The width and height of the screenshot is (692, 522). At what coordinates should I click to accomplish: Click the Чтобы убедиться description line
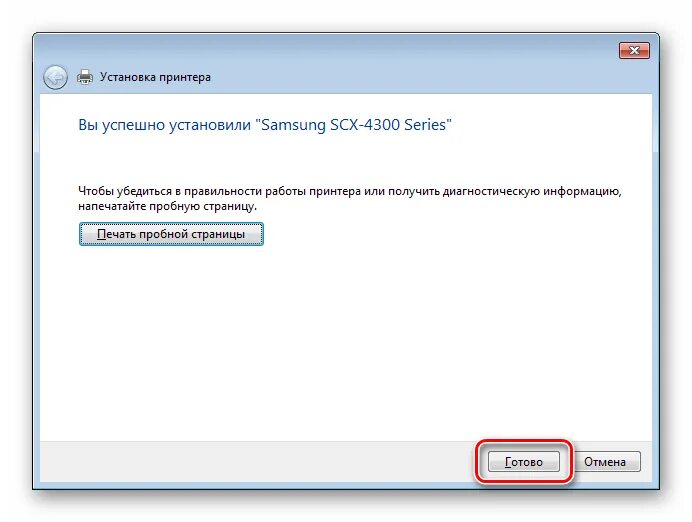pos(350,191)
